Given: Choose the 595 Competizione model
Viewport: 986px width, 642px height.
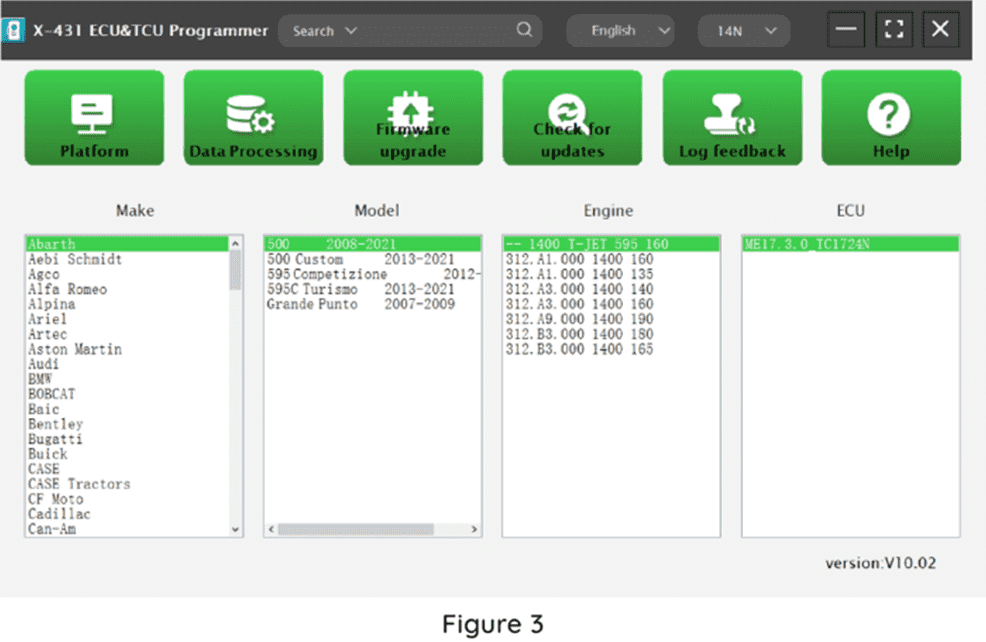Looking at the screenshot, I should pos(373,274).
